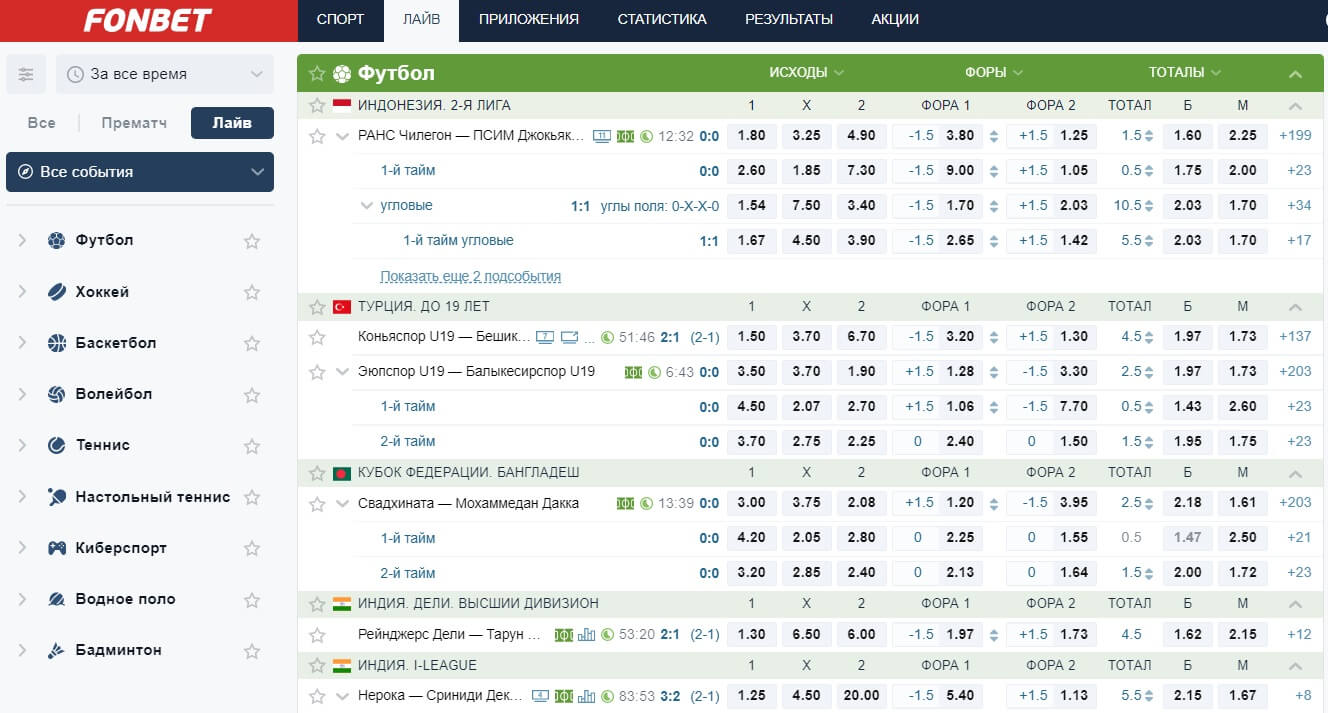
Task: Open bar chart statistics icon for Рейнджерс Дели
Action: pyautogui.click(x=587, y=634)
